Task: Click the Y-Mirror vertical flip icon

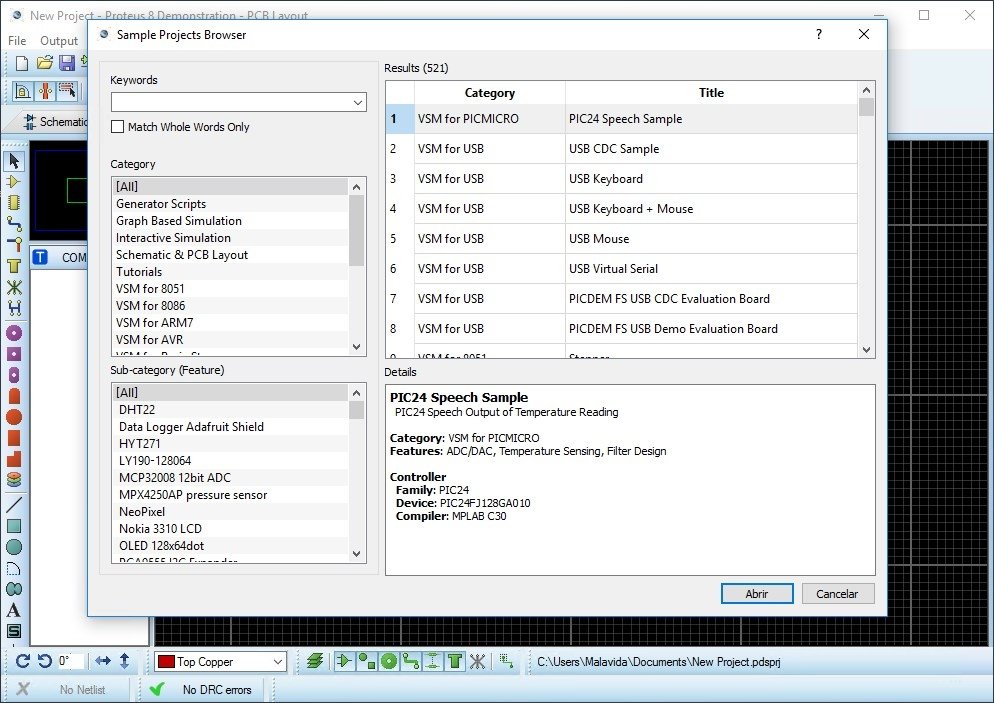Action: pyautogui.click(x=124, y=661)
